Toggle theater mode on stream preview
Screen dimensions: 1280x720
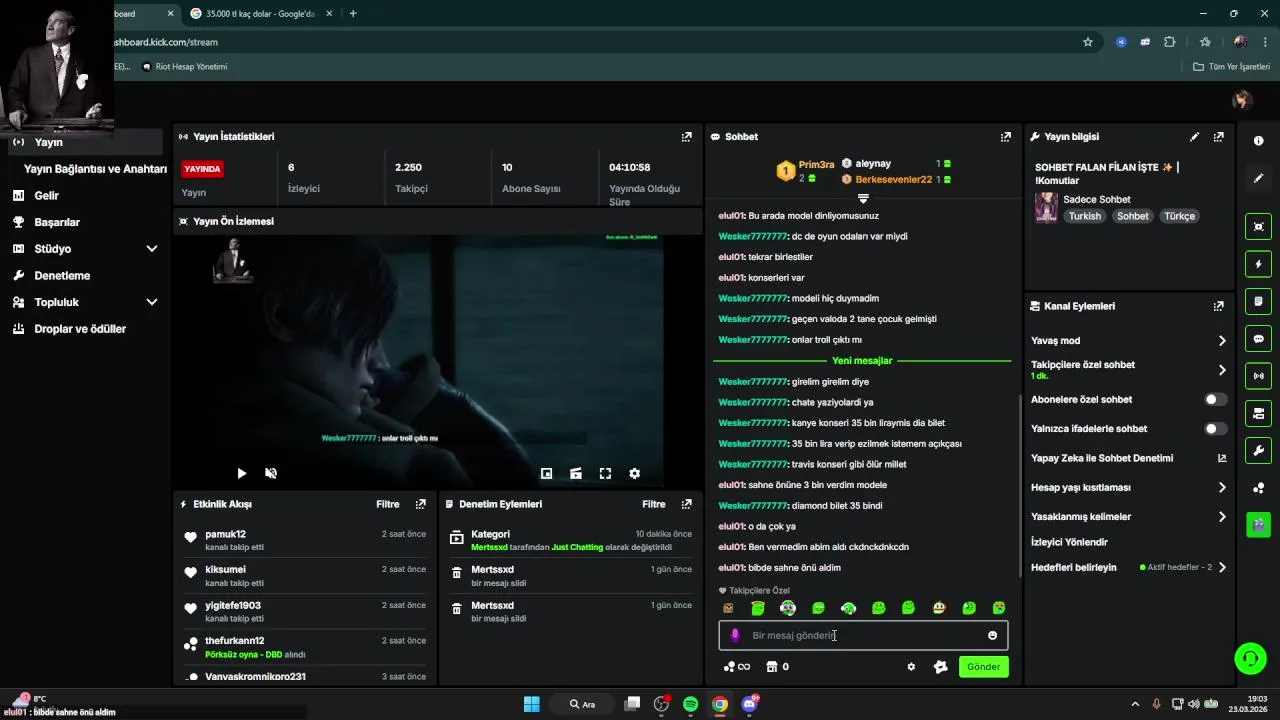575,474
